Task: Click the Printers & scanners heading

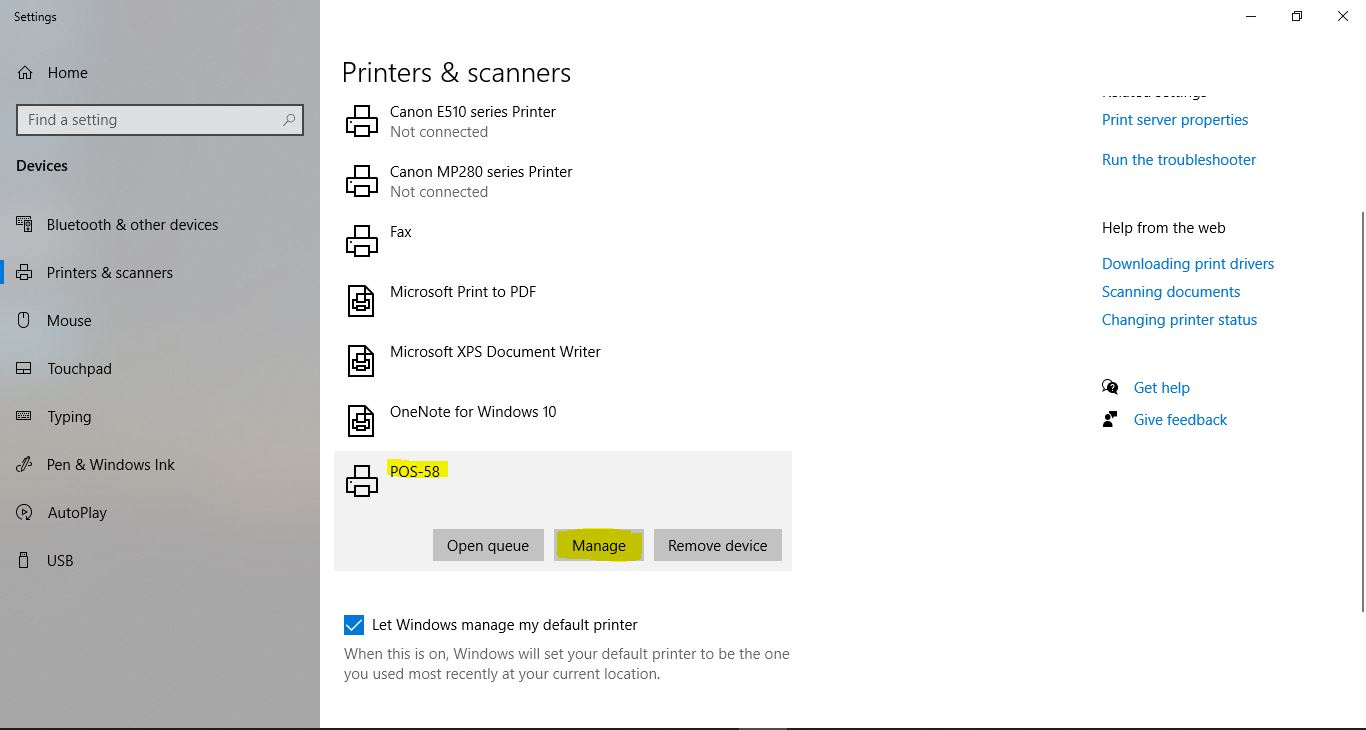Action: point(456,73)
